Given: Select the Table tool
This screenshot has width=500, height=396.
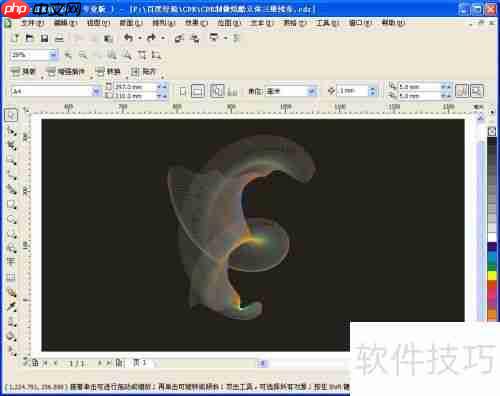Looking at the screenshot, I should click(11, 277).
